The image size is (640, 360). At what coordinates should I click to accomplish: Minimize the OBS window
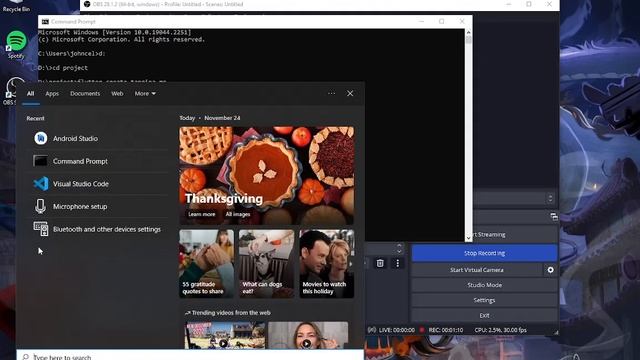(x=509, y=4)
